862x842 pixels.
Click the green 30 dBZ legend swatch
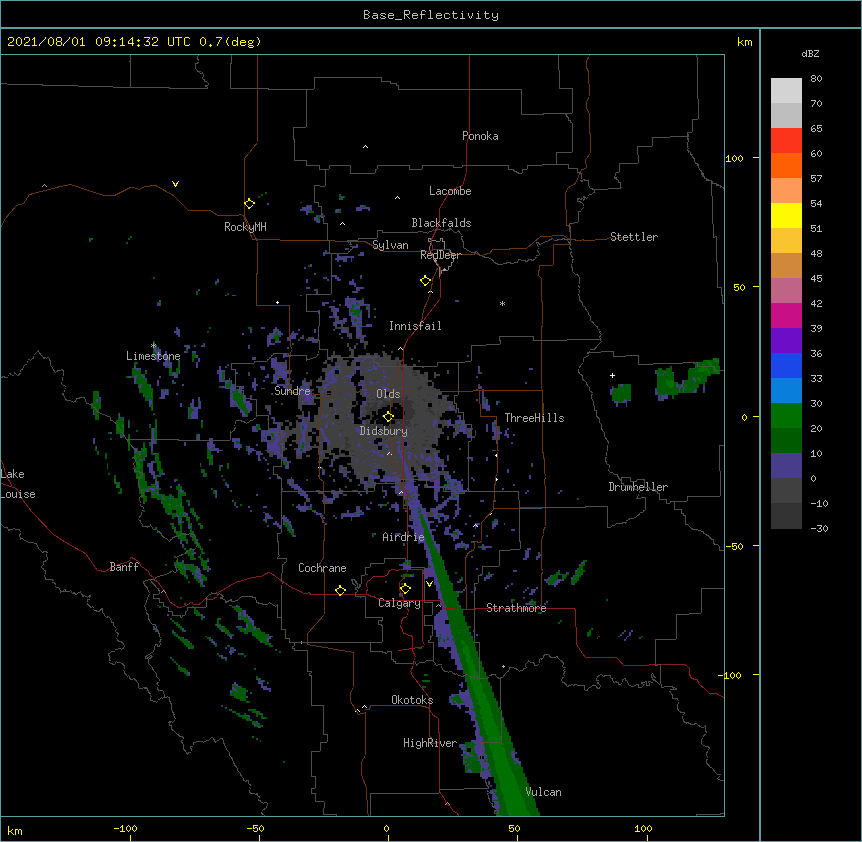[x=786, y=416]
